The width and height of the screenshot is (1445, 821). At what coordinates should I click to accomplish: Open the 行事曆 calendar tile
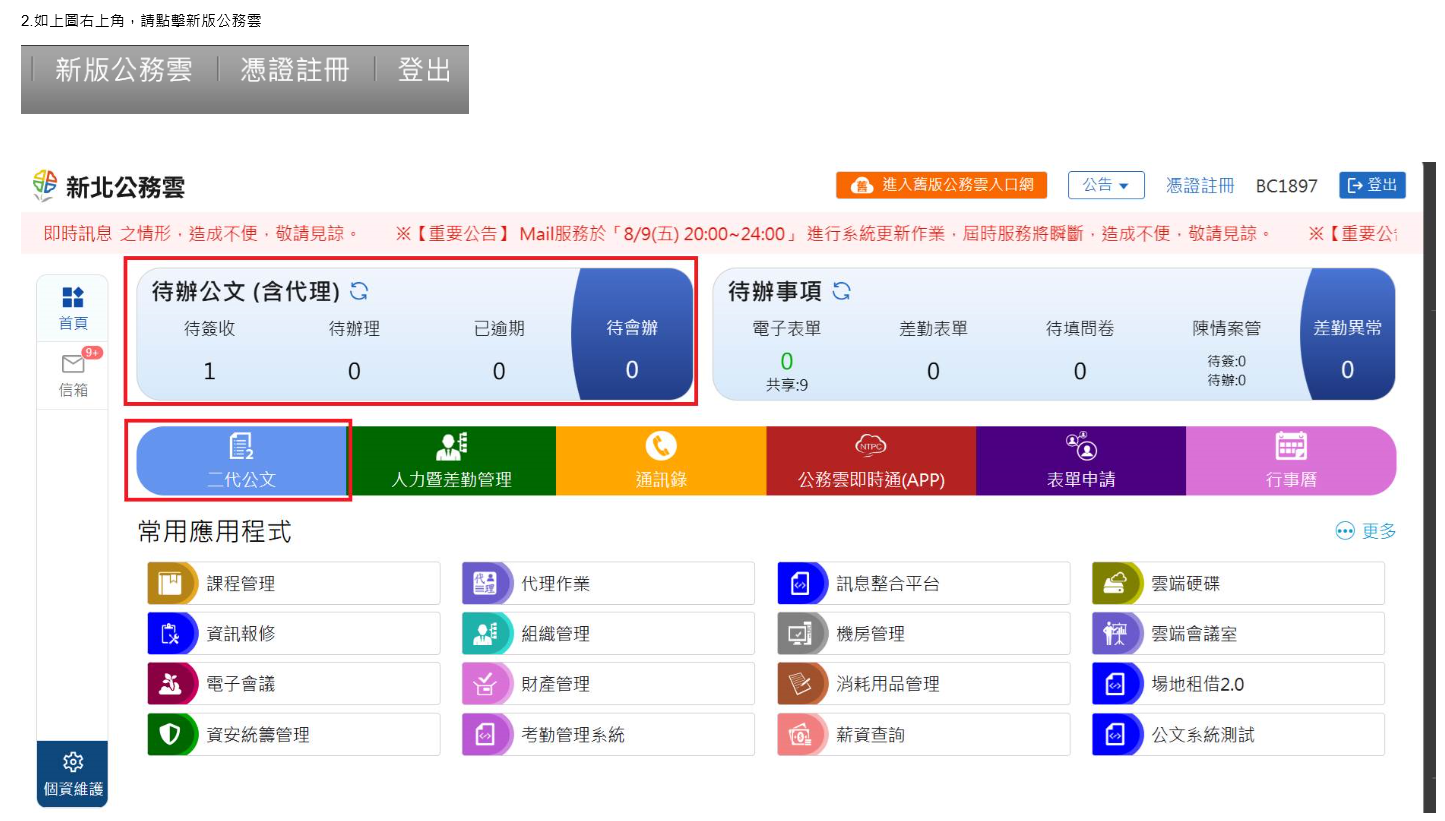coord(1291,461)
